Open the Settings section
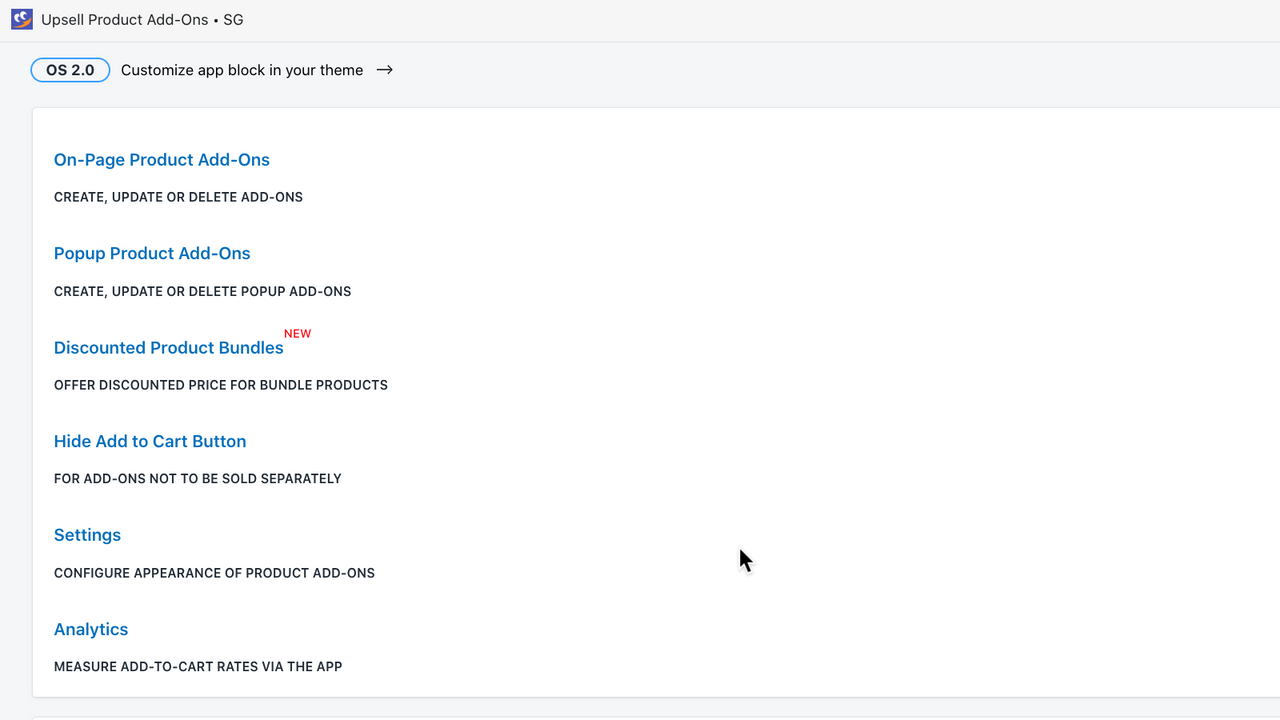The width and height of the screenshot is (1280, 720). point(87,535)
